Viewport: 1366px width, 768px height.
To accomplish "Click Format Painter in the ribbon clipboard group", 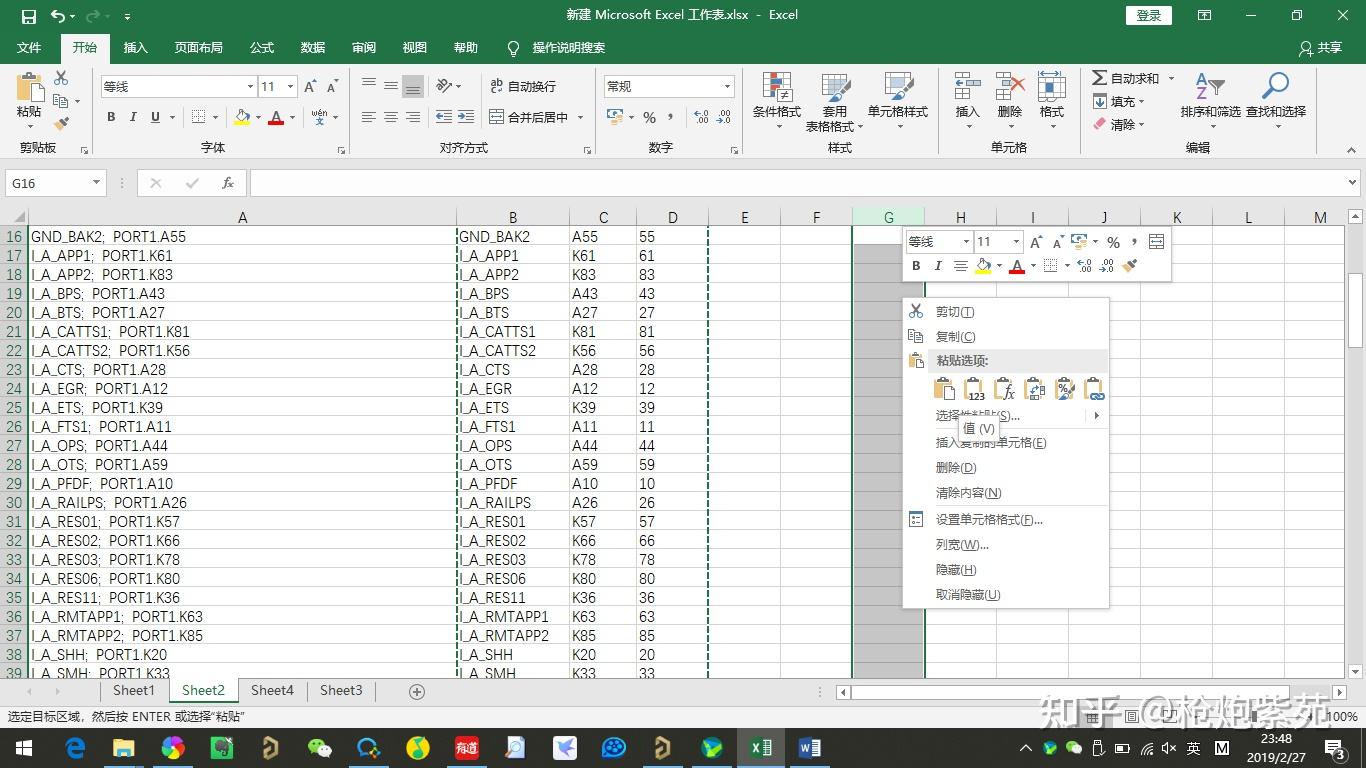I will [x=61, y=124].
